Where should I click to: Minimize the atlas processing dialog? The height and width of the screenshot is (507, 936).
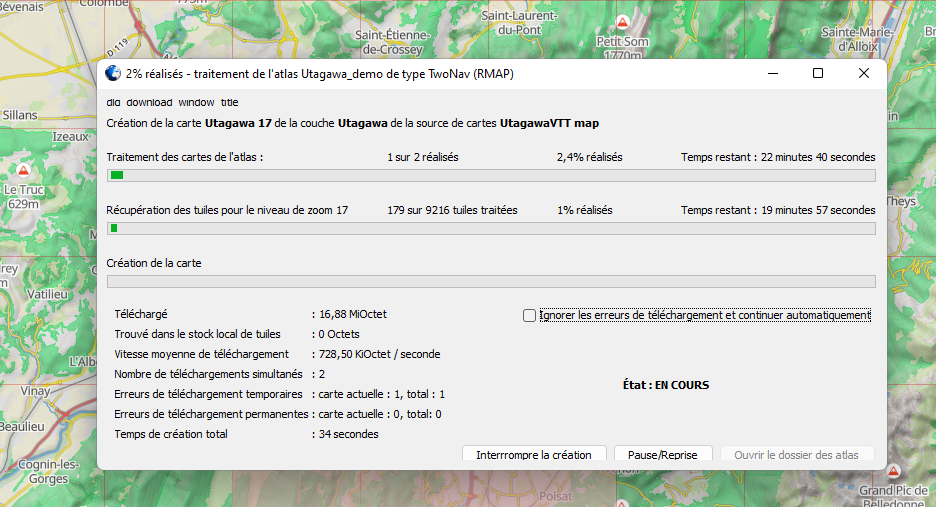(773, 73)
